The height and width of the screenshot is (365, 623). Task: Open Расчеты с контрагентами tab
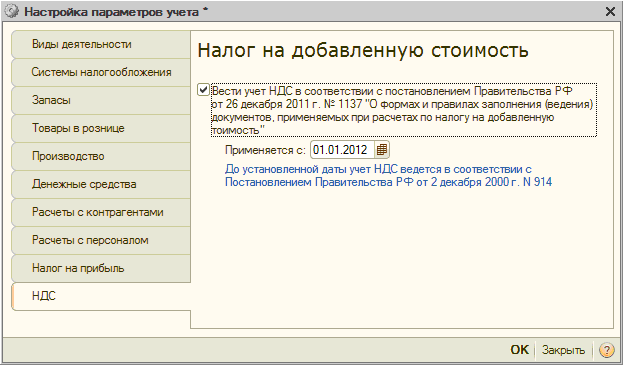coord(101,212)
